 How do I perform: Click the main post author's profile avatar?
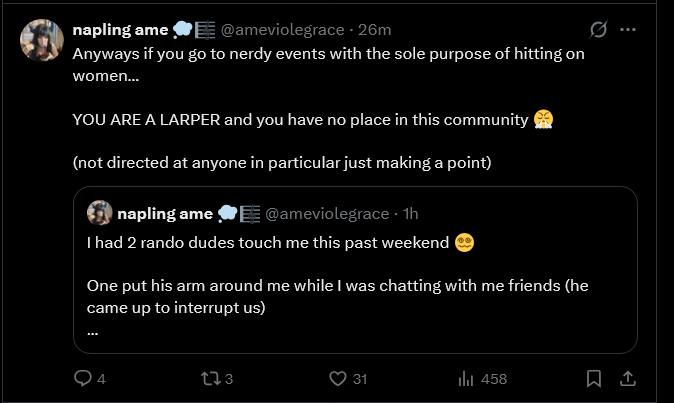[43, 41]
